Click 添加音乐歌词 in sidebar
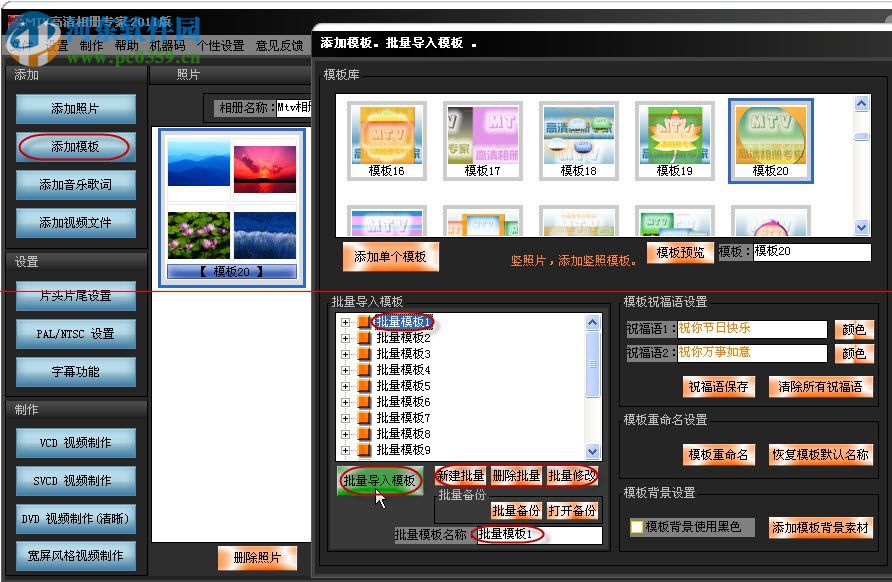892x582 pixels. (76, 185)
